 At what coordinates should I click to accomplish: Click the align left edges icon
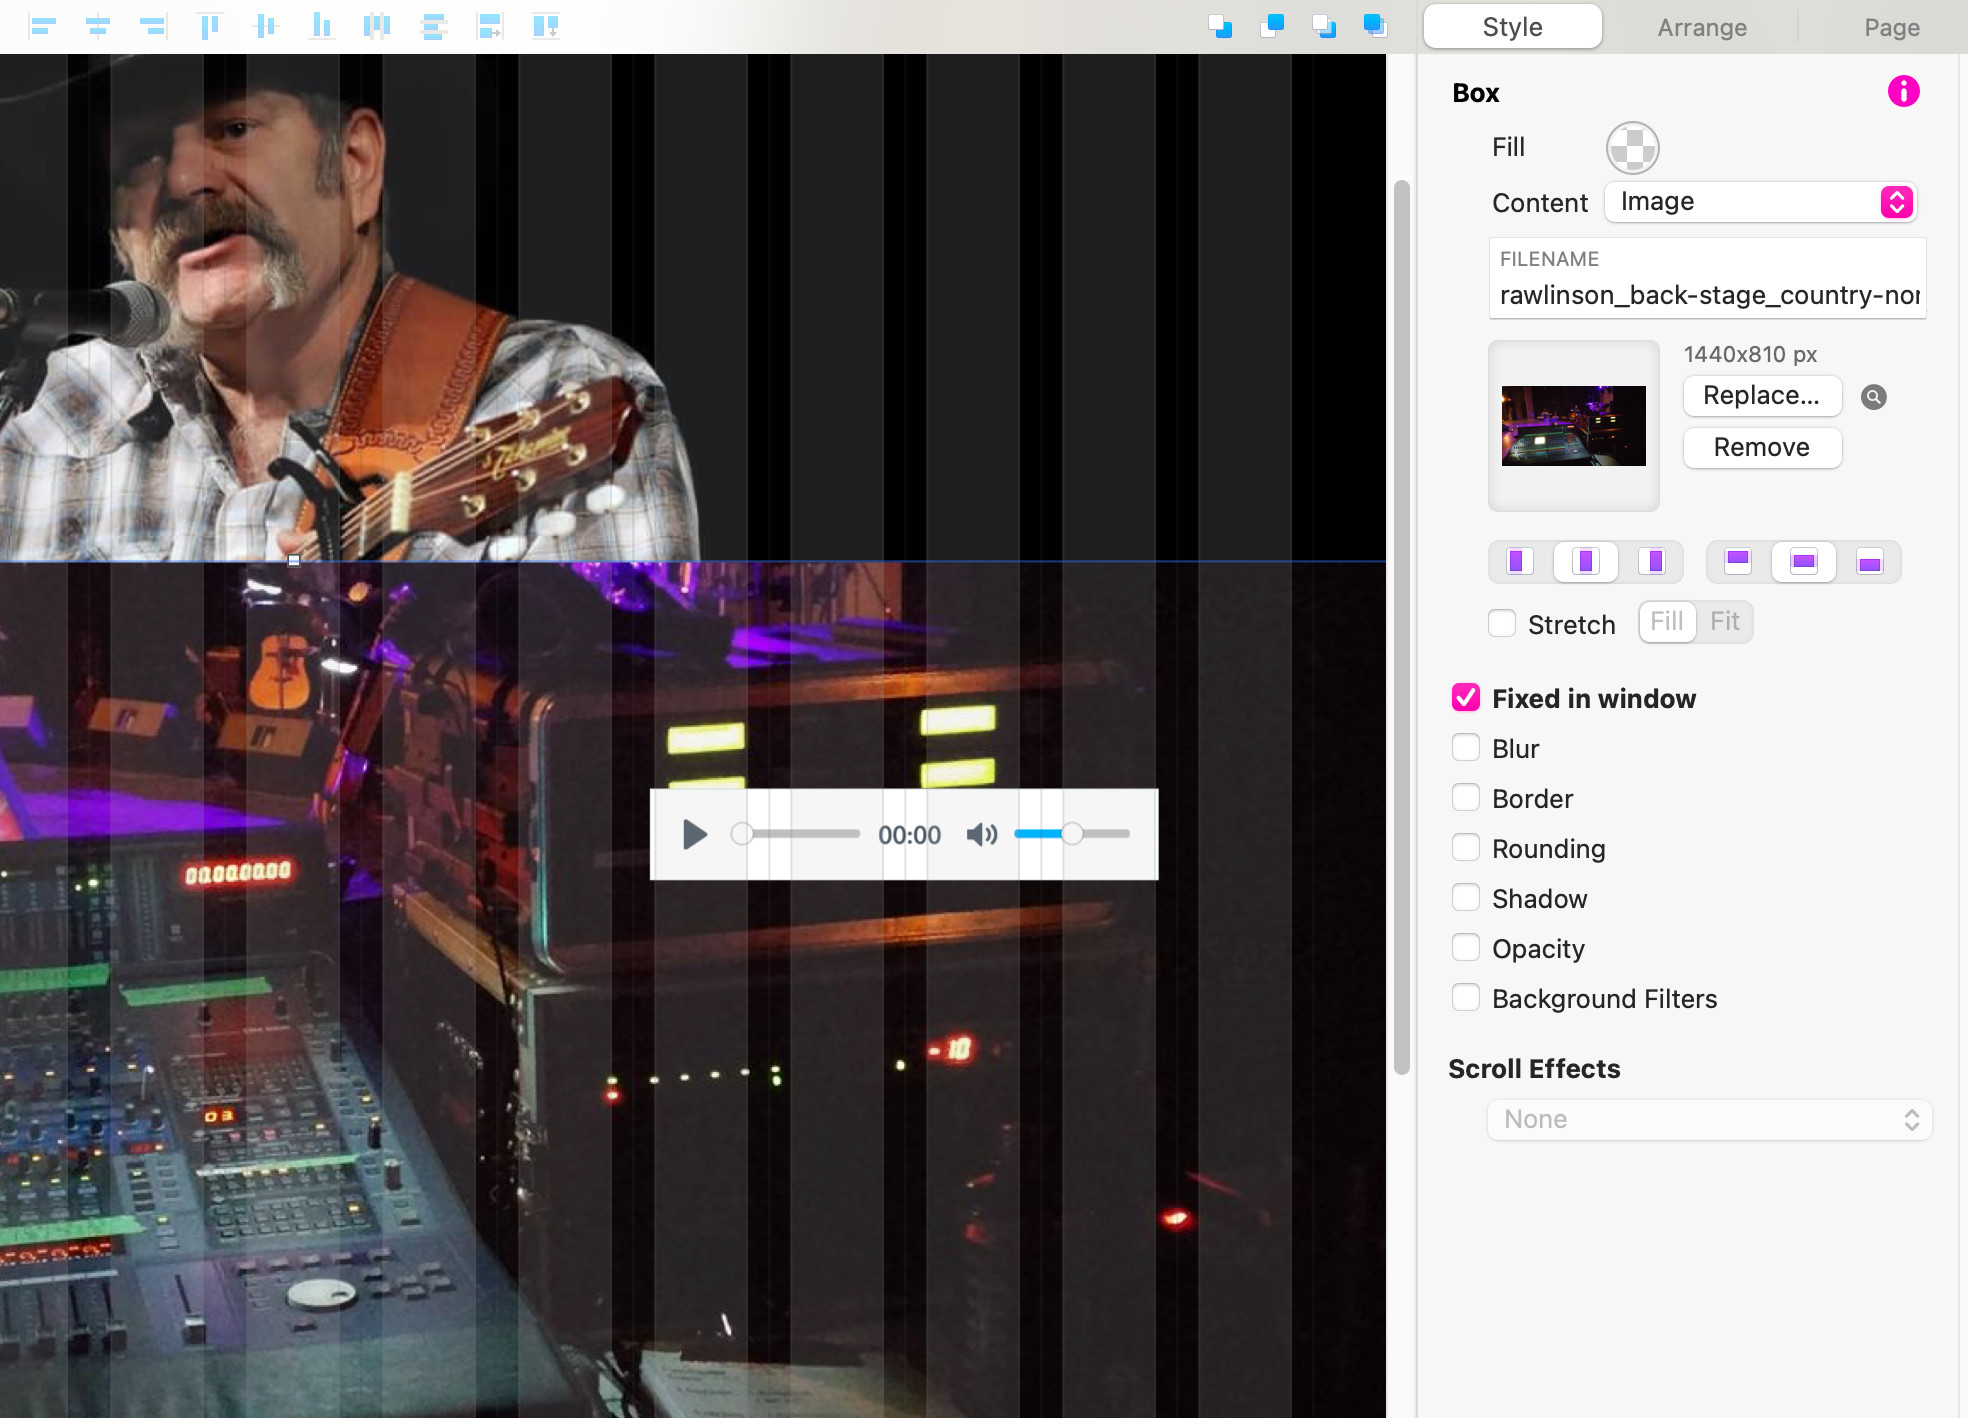[42, 27]
